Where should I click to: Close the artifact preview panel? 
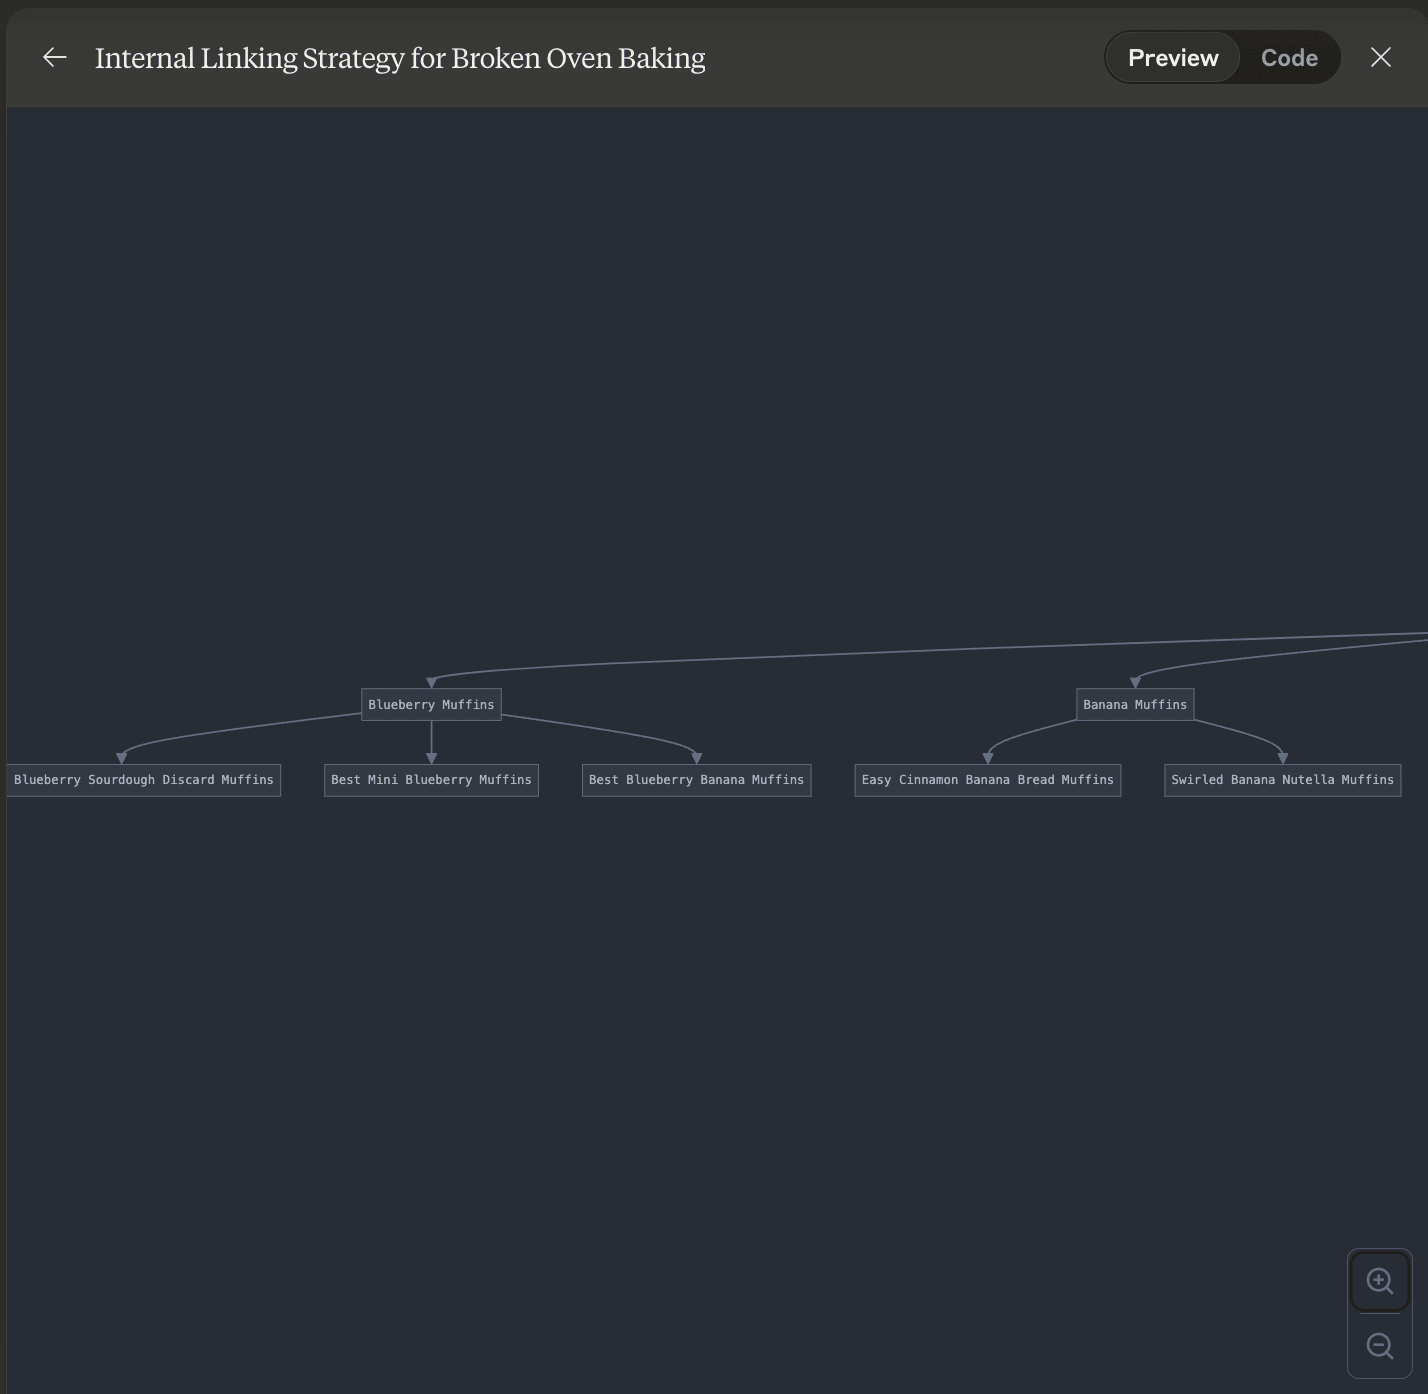[1381, 58]
